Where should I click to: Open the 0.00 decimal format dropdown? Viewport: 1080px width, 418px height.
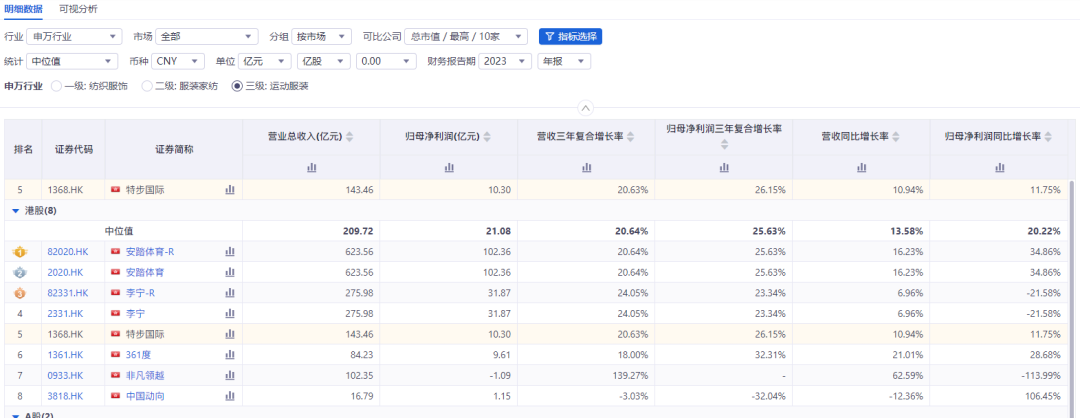pos(386,61)
